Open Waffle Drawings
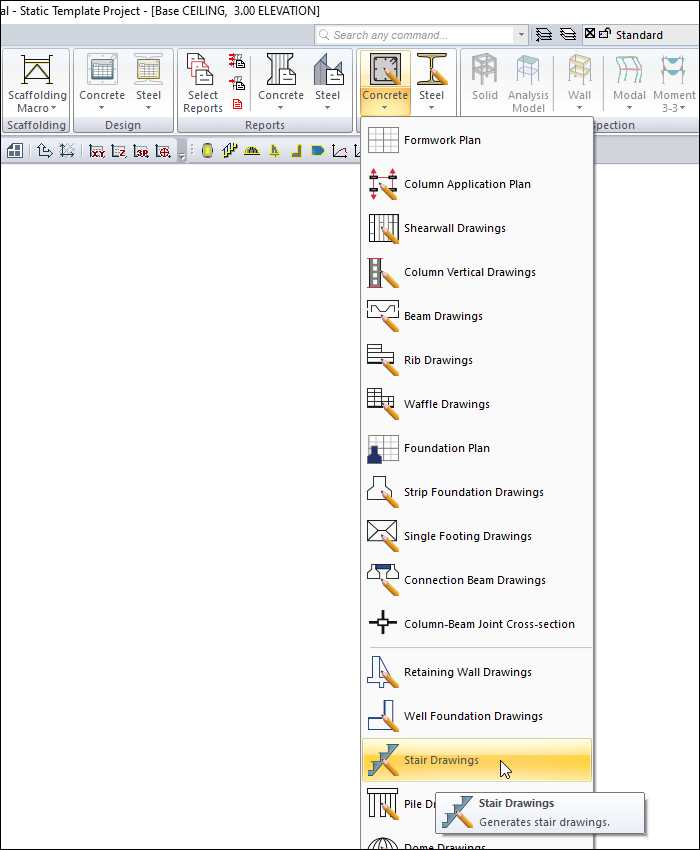Image resolution: width=700 pixels, height=850 pixels. 477,404
